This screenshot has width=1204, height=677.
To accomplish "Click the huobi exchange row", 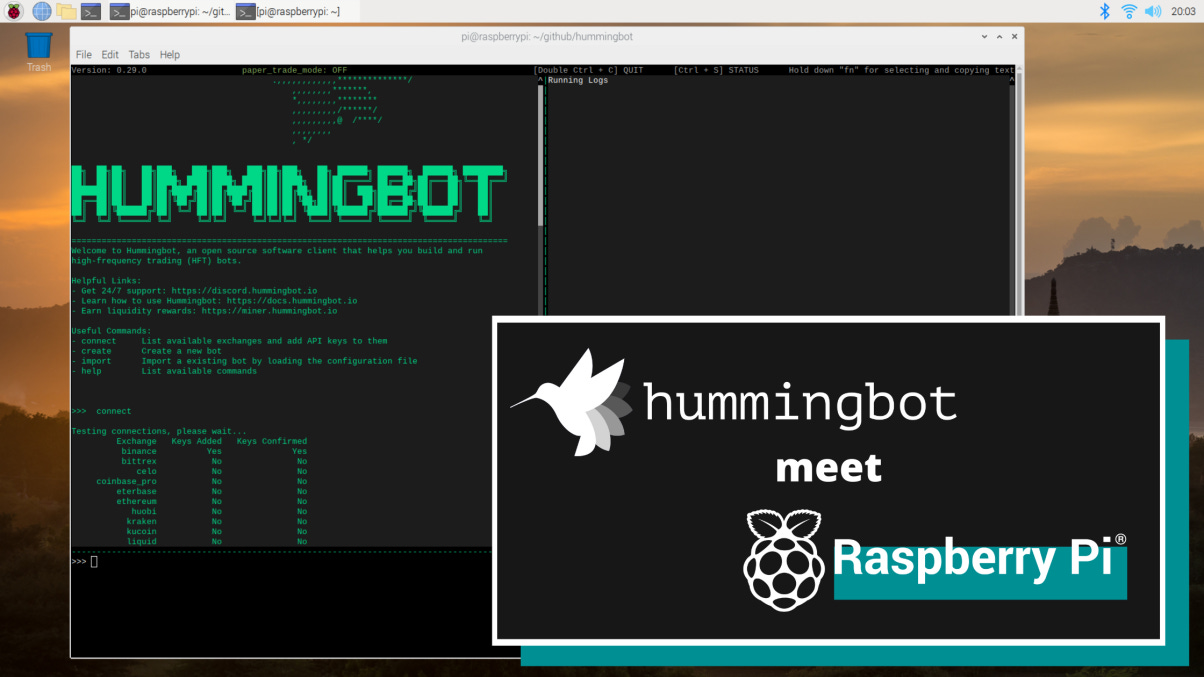I will [219, 512].
